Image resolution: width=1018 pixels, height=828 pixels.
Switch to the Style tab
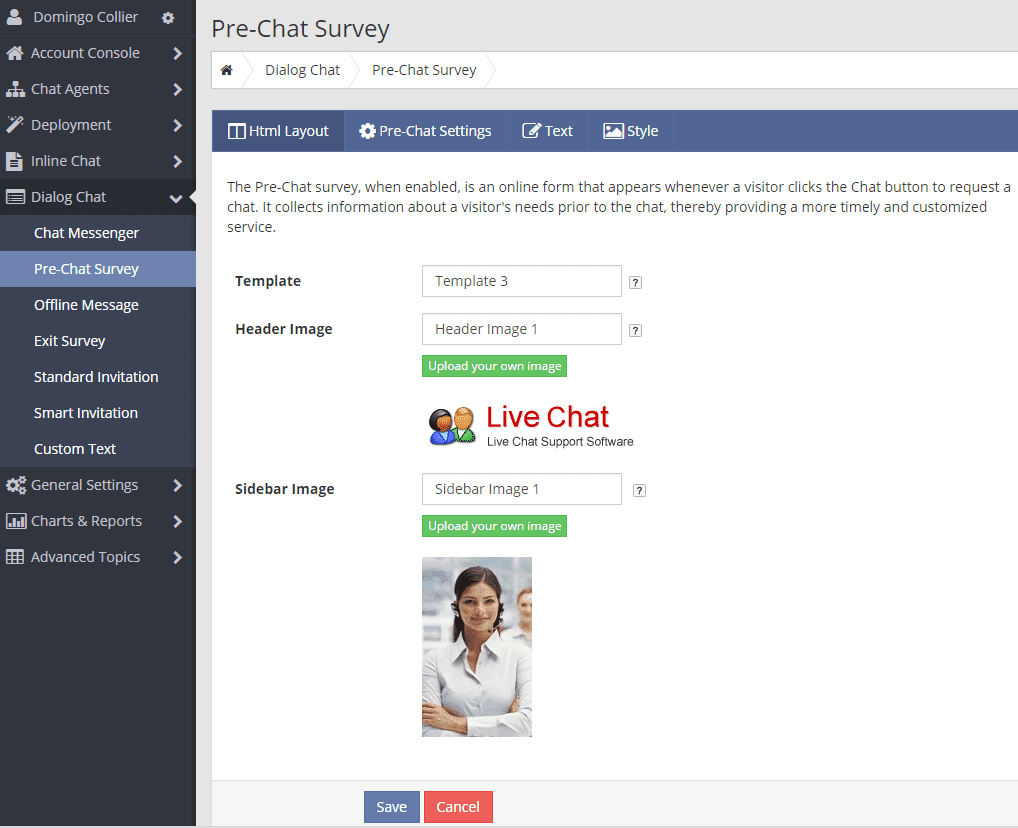pos(631,130)
